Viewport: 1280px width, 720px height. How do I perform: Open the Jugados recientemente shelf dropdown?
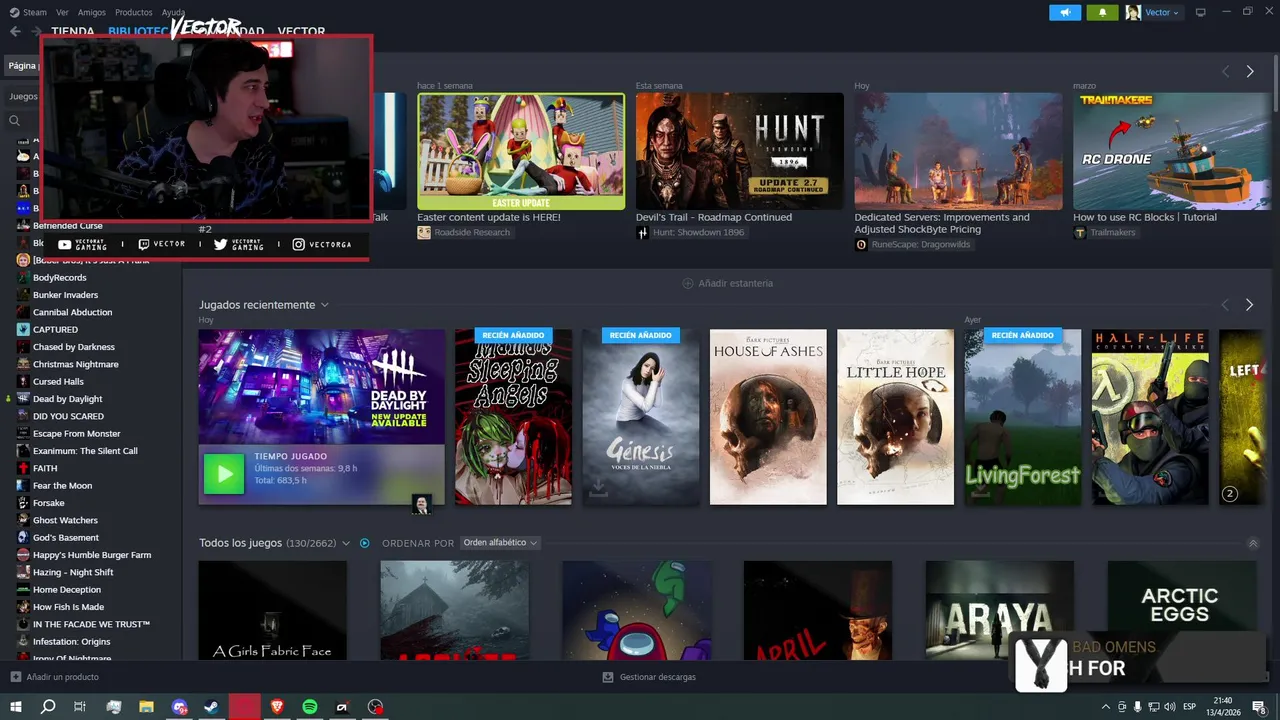325,305
